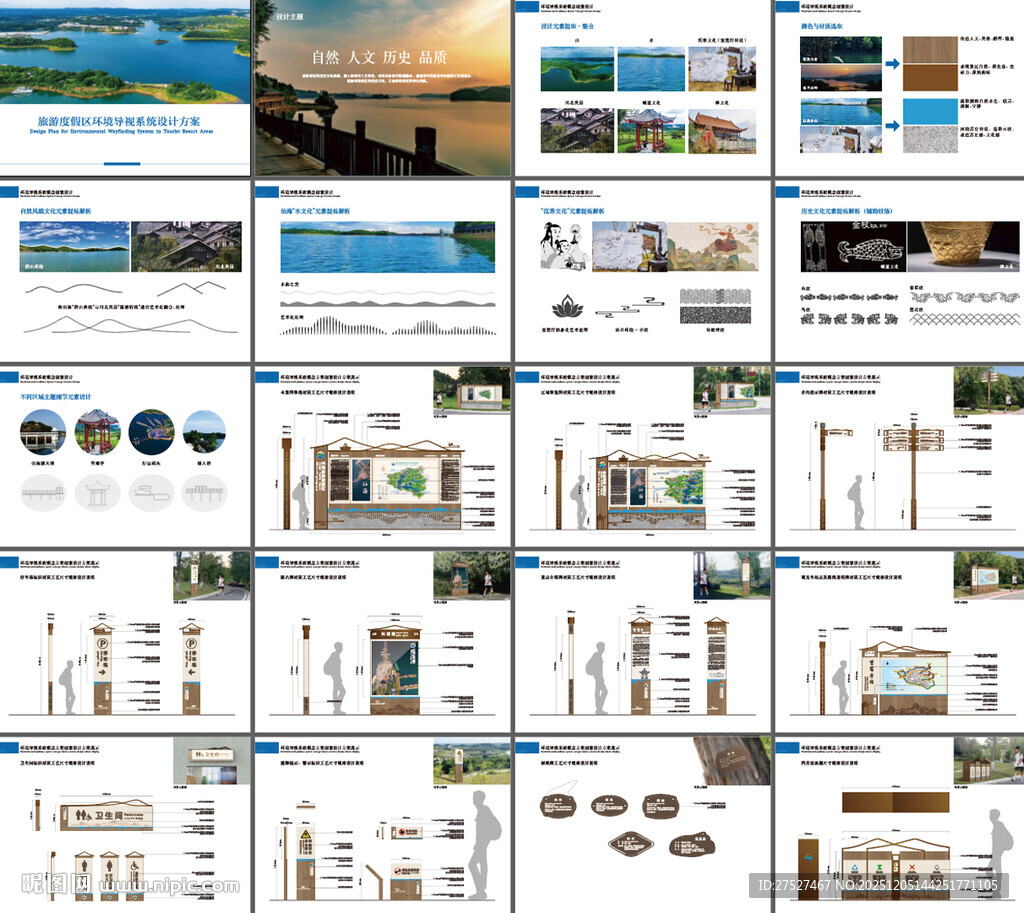
Task: Open the cover page with the aerial lake photo
Action: [x=125, y=88]
